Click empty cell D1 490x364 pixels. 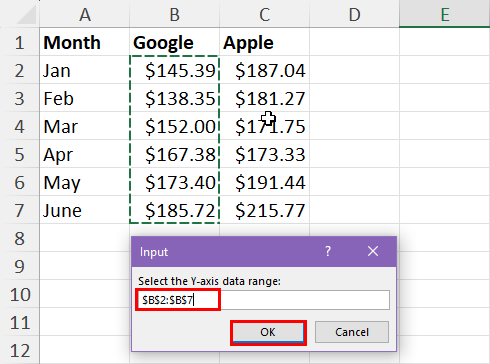(354, 42)
